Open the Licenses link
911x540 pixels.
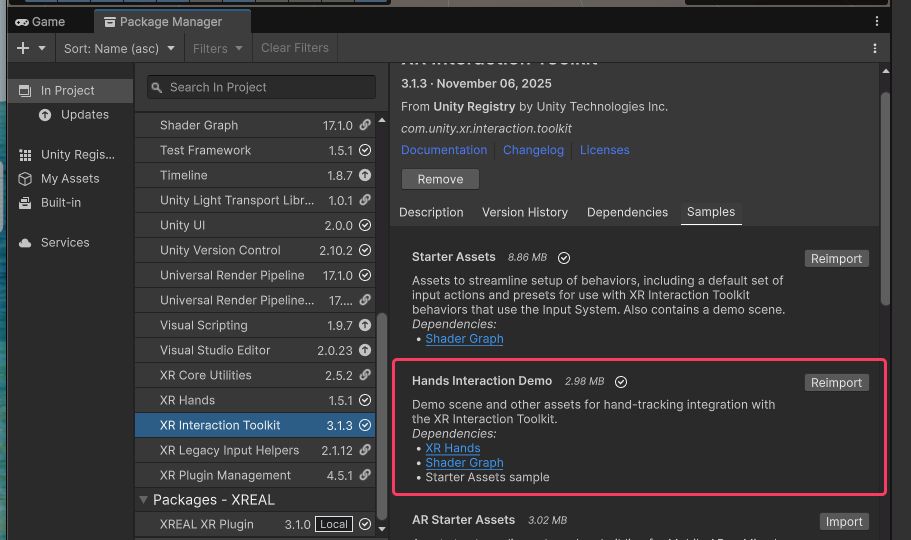[604, 150]
